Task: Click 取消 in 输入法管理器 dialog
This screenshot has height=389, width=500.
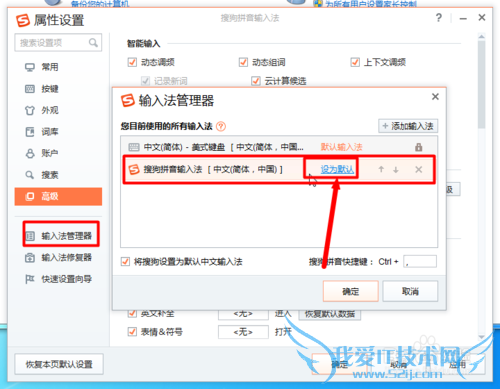Action: 410,291
